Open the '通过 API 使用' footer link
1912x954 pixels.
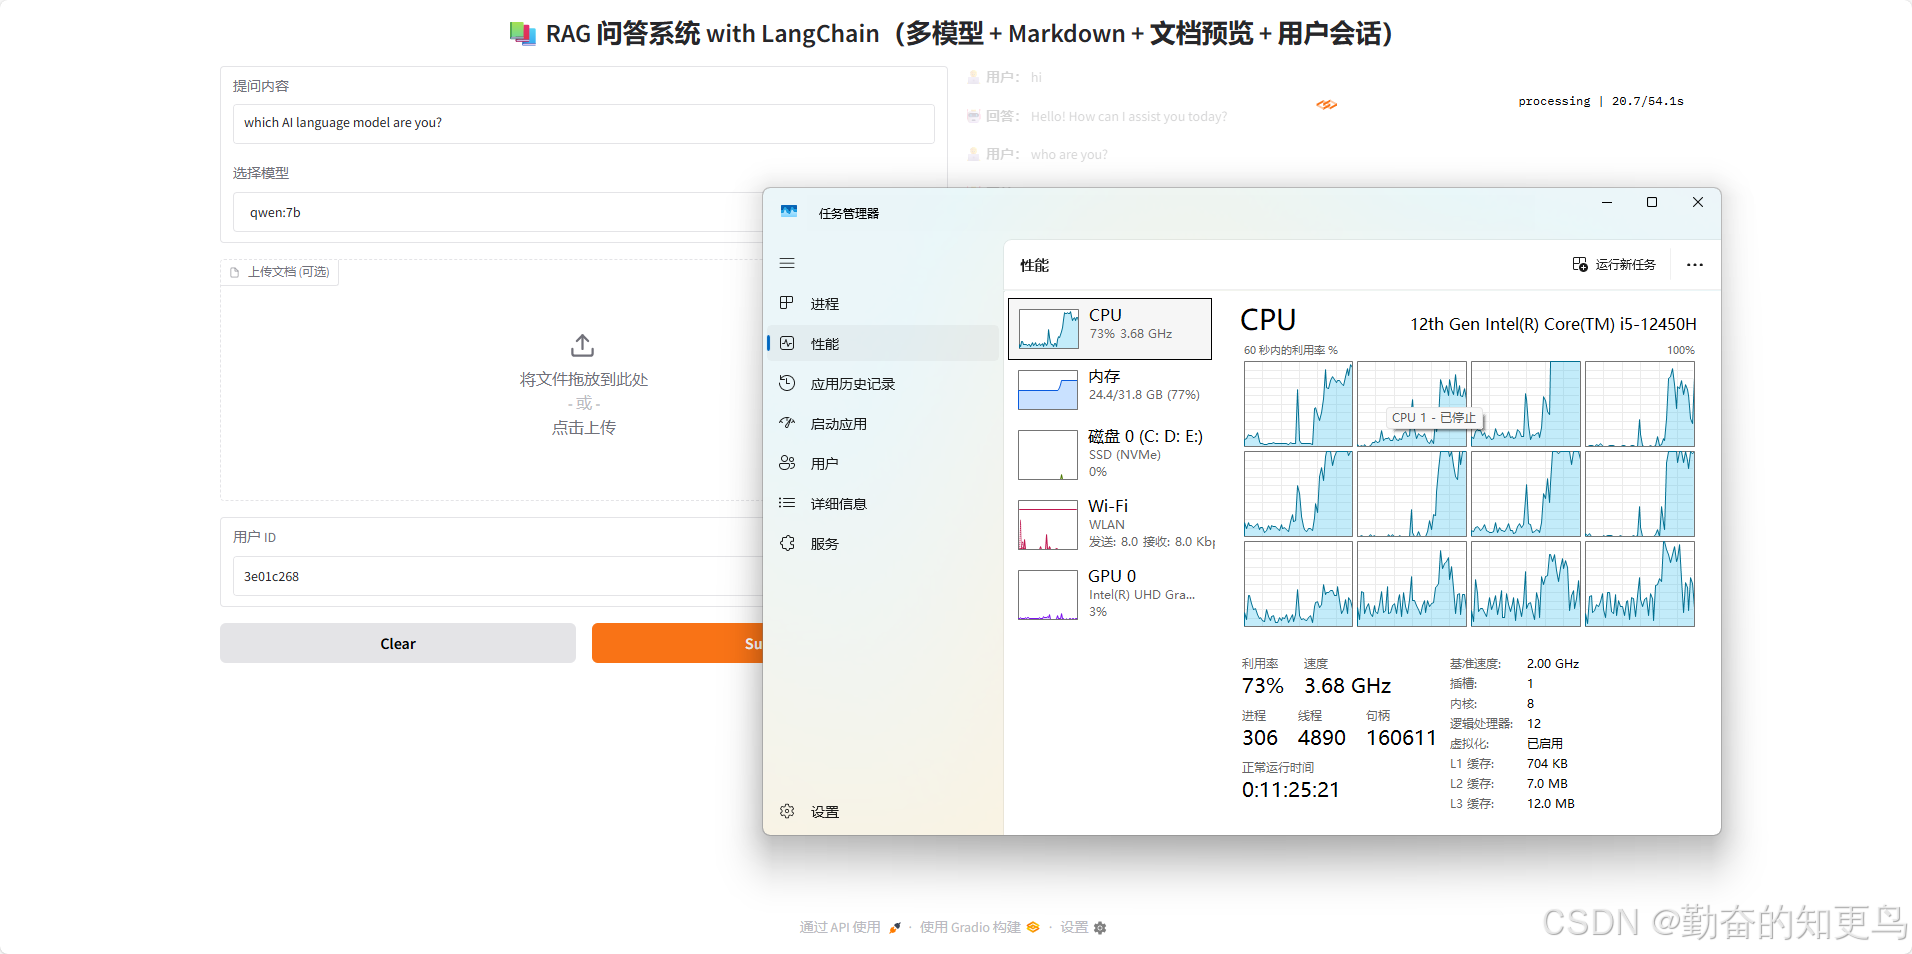pyautogui.click(x=850, y=928)
